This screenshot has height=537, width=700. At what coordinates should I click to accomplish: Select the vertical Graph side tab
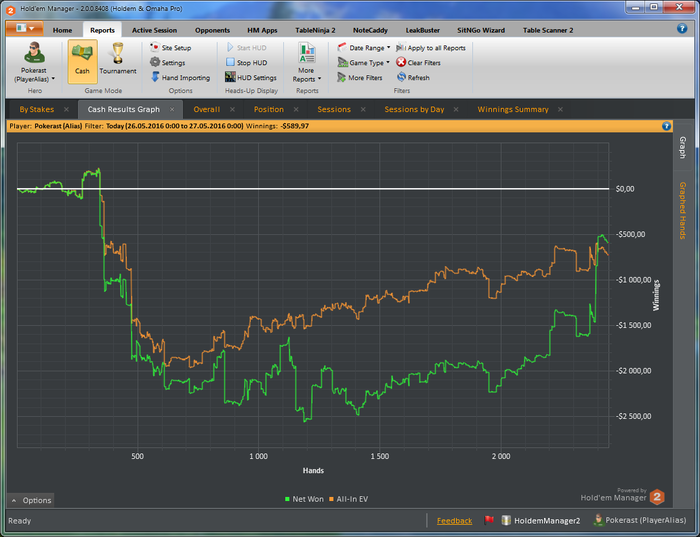coord(682,147)
